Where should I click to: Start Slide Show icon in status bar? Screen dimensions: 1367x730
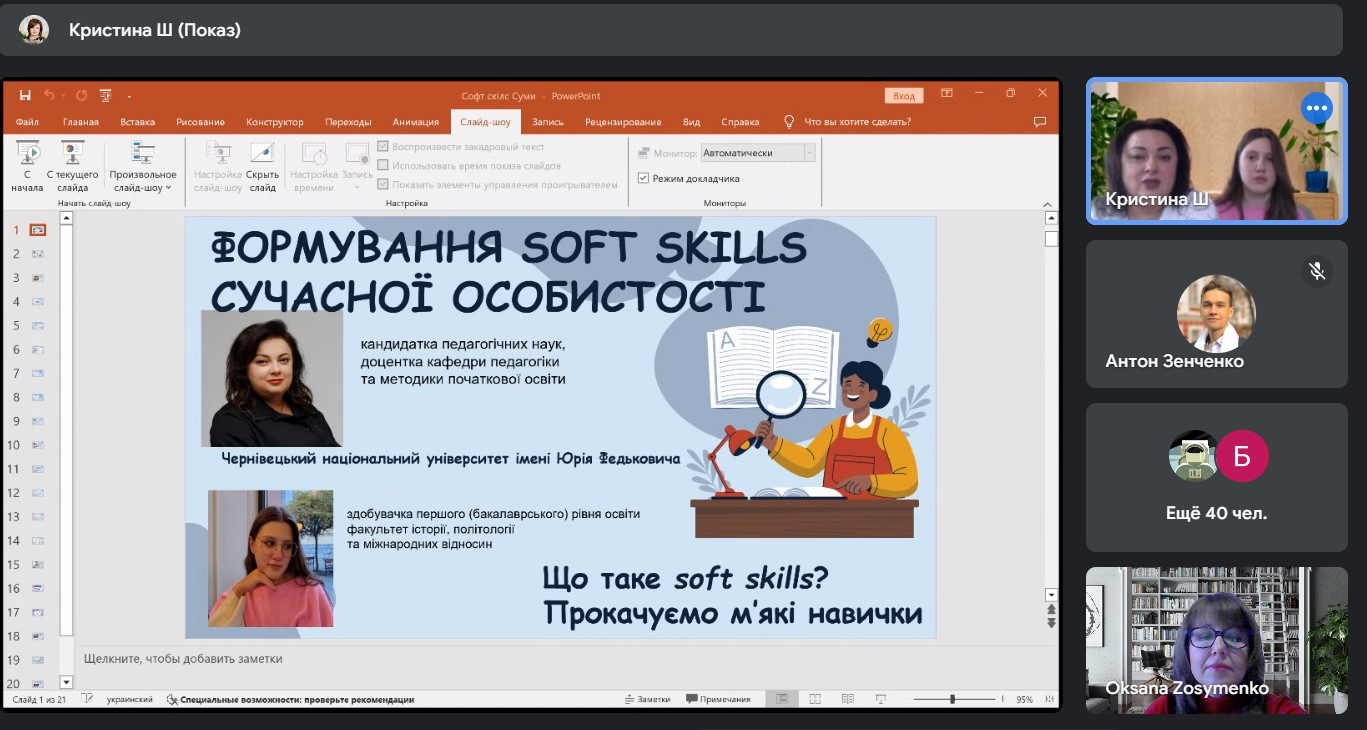point(881,699)
